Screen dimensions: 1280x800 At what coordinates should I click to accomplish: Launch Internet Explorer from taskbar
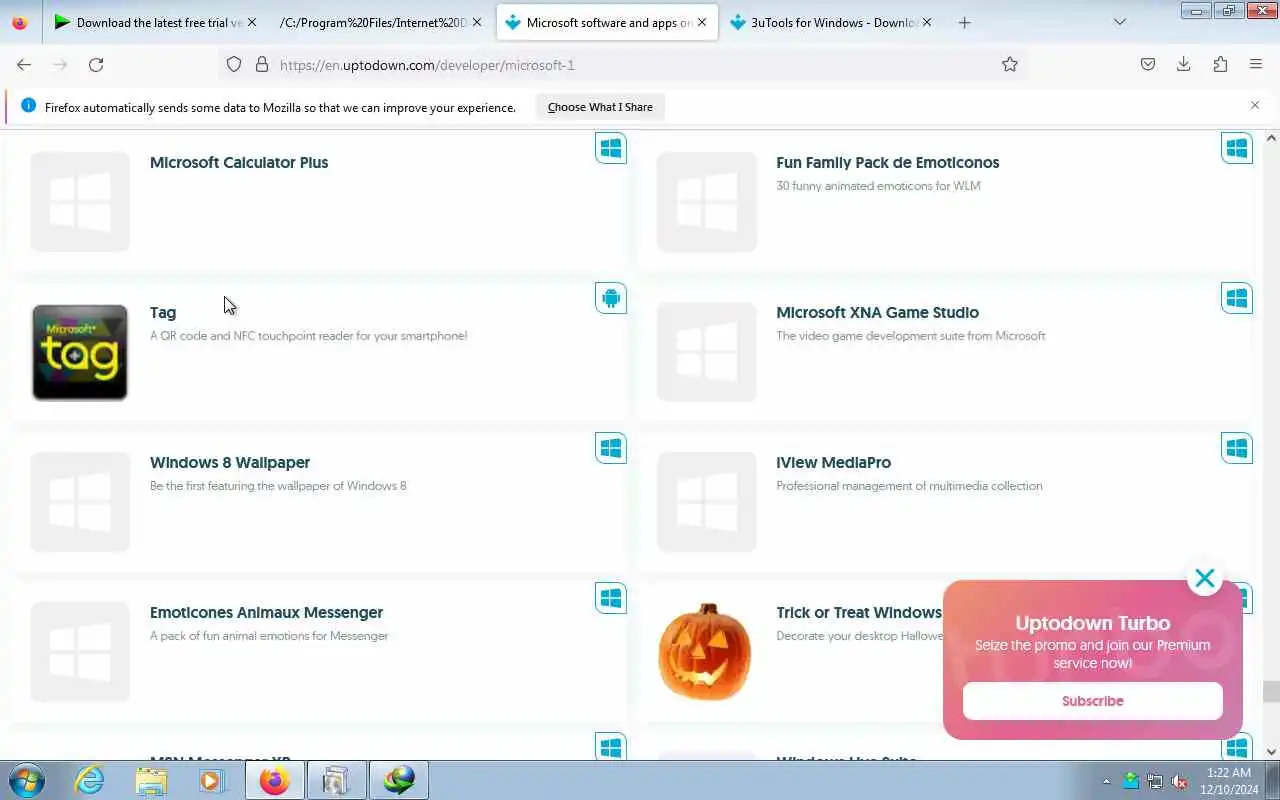pos(90,780)
